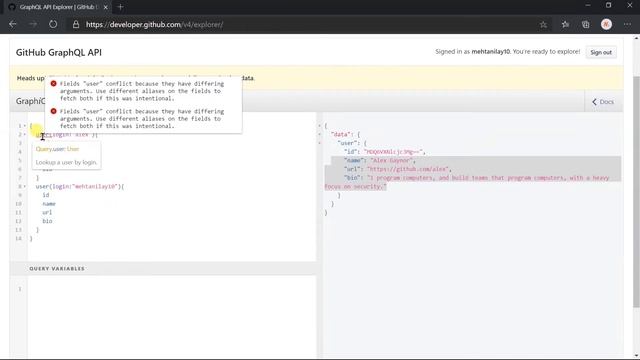The width and height of the screenshot is (640, 360).
Task: Sign out of GitHub explorer
Action: click(601, 52)
